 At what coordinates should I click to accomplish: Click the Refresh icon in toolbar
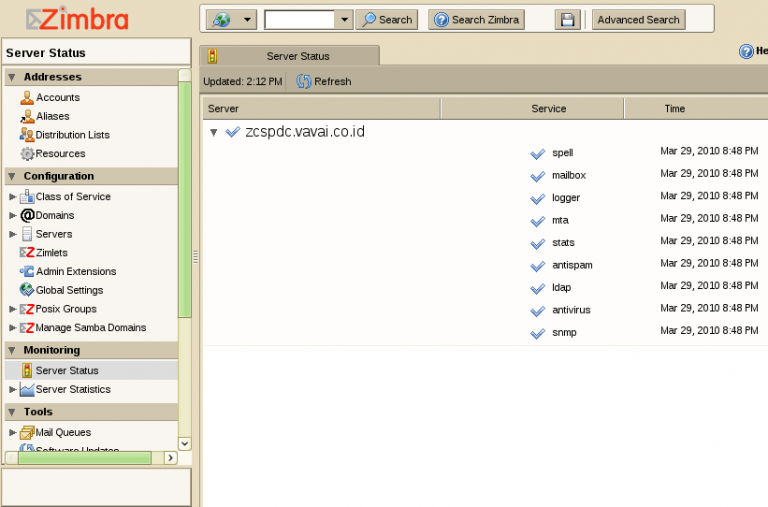pos(304,81)
